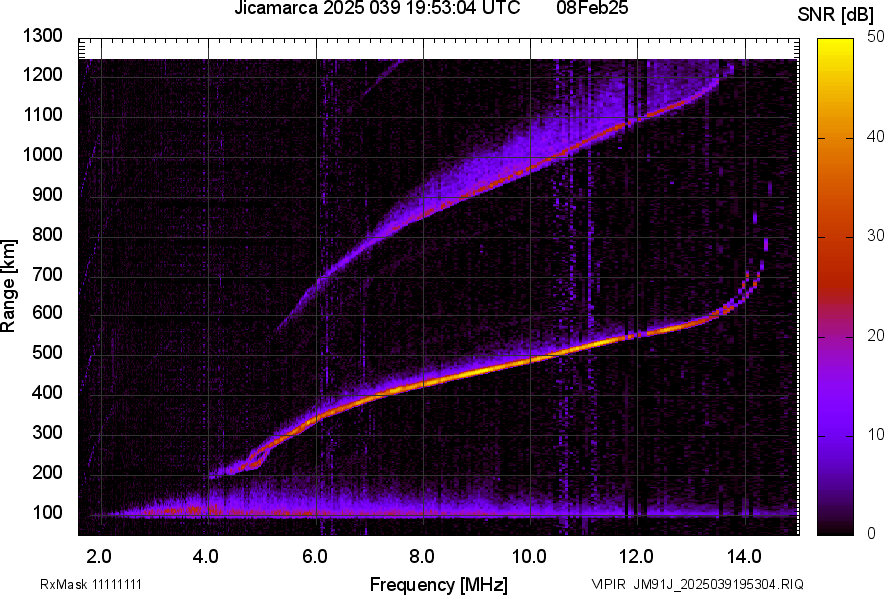Click the 1100 range tick label

[42, 114]
